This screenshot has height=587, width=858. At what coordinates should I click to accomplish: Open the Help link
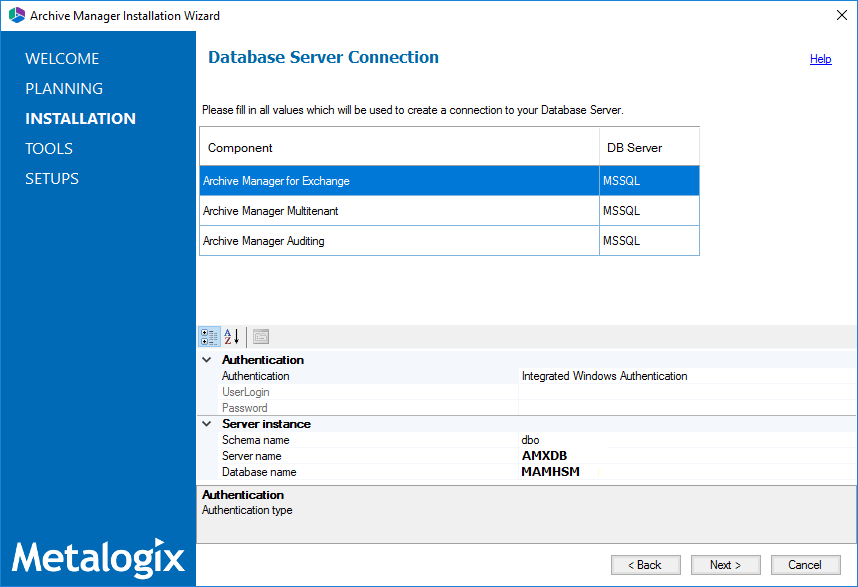click(820, 59)
